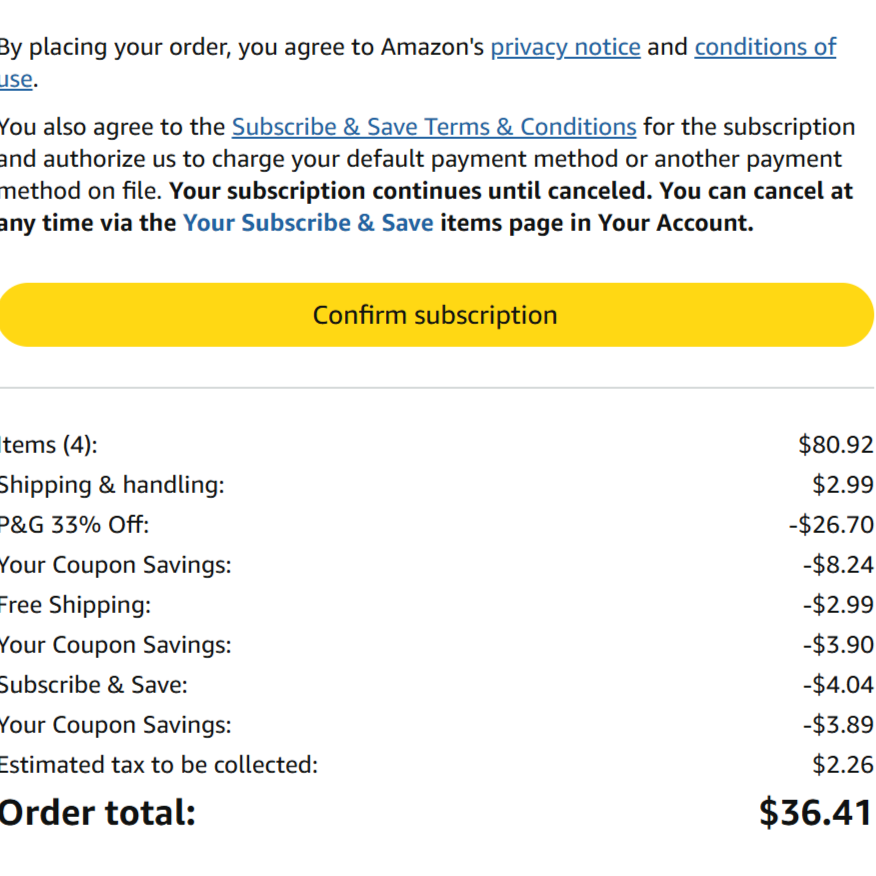The height and width of the screenshot is (876, 876).
Task: Click the $36.41 order total amount
Action: pos(815,812)
